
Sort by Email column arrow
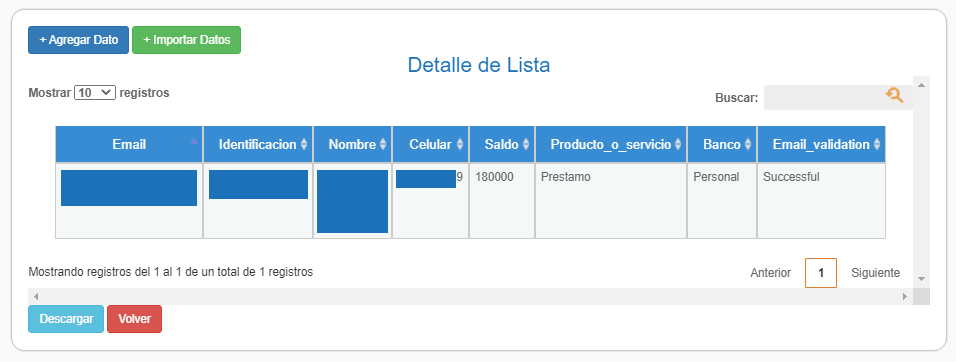tap(194, 141)
